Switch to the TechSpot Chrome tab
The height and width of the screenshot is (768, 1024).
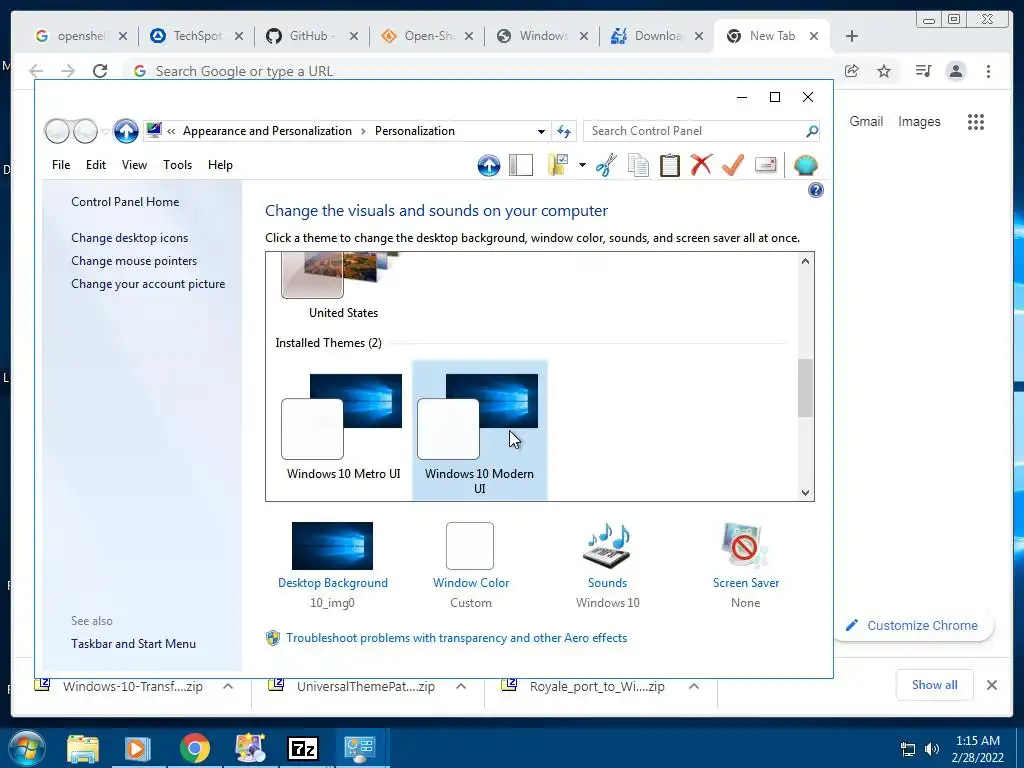(197, 36)
